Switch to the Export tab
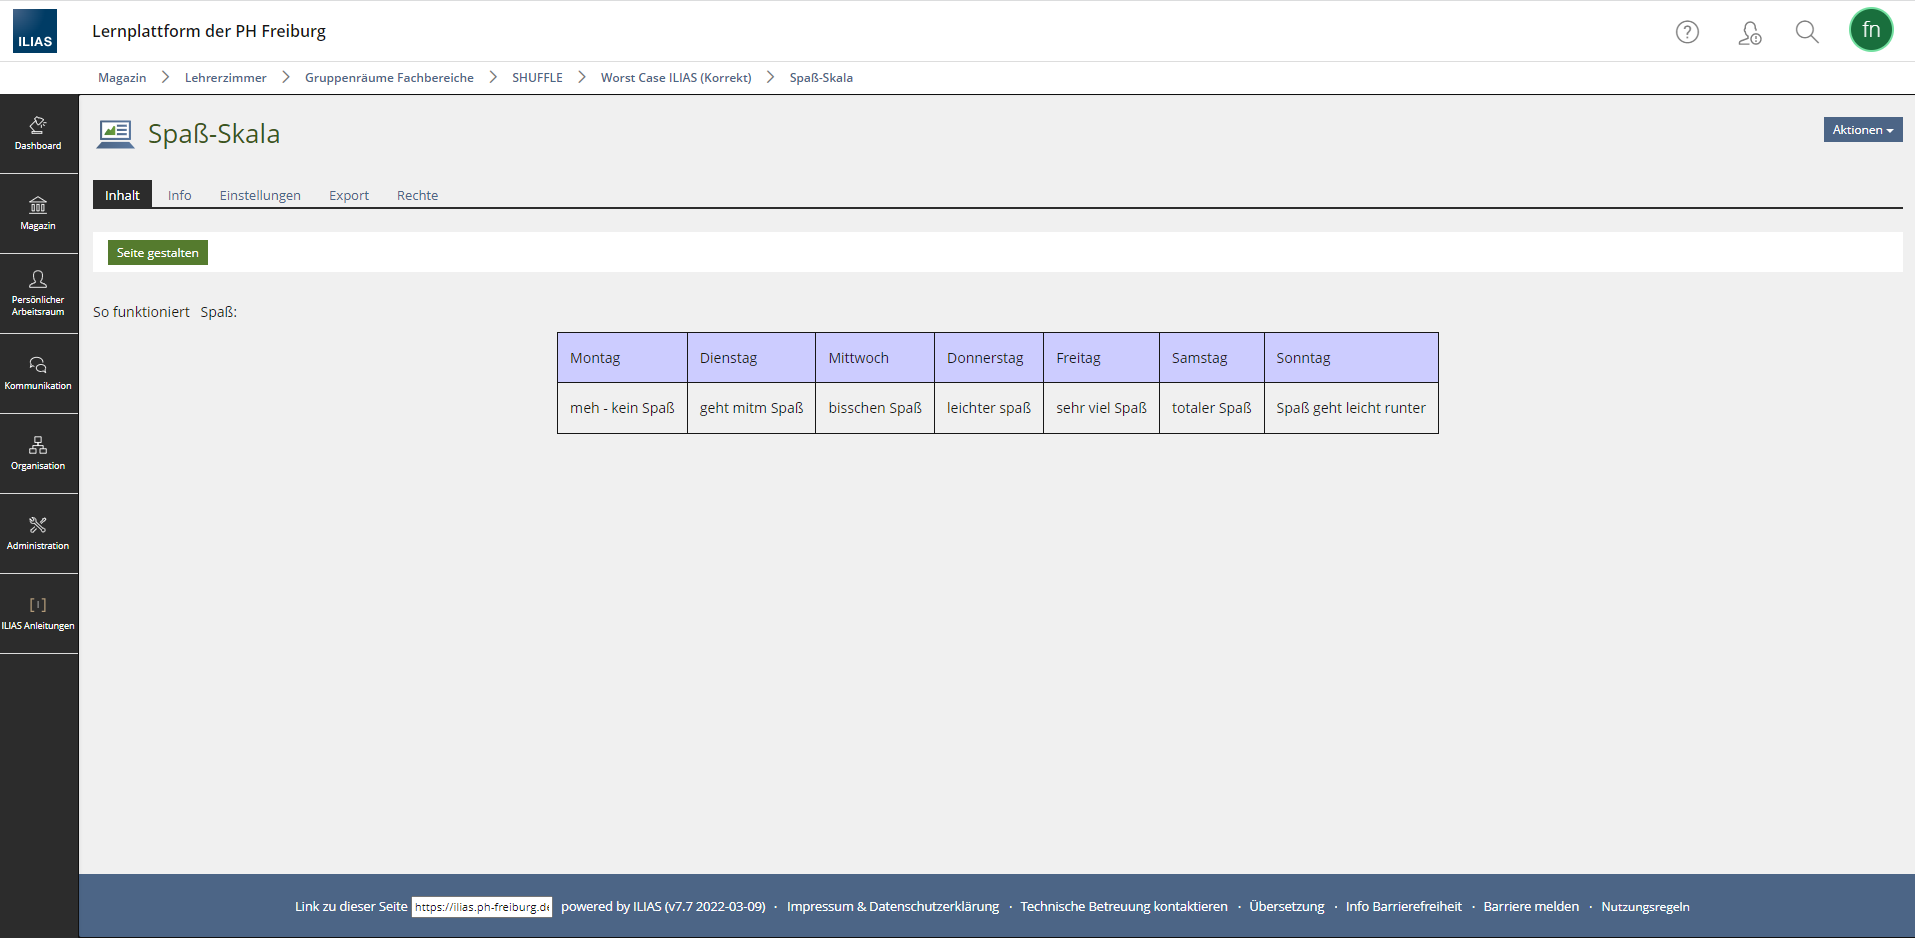Screen dimensions: 1915x938 click(349, 195)
